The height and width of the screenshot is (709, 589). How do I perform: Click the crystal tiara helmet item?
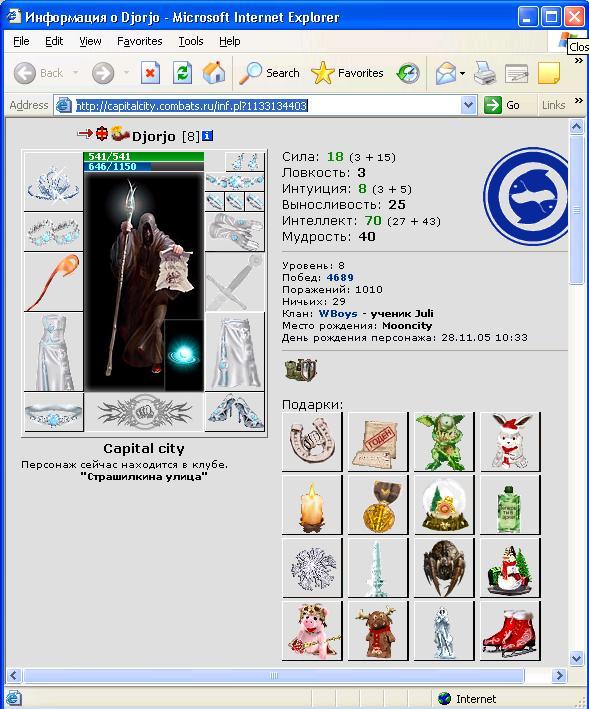click(53, 181)
